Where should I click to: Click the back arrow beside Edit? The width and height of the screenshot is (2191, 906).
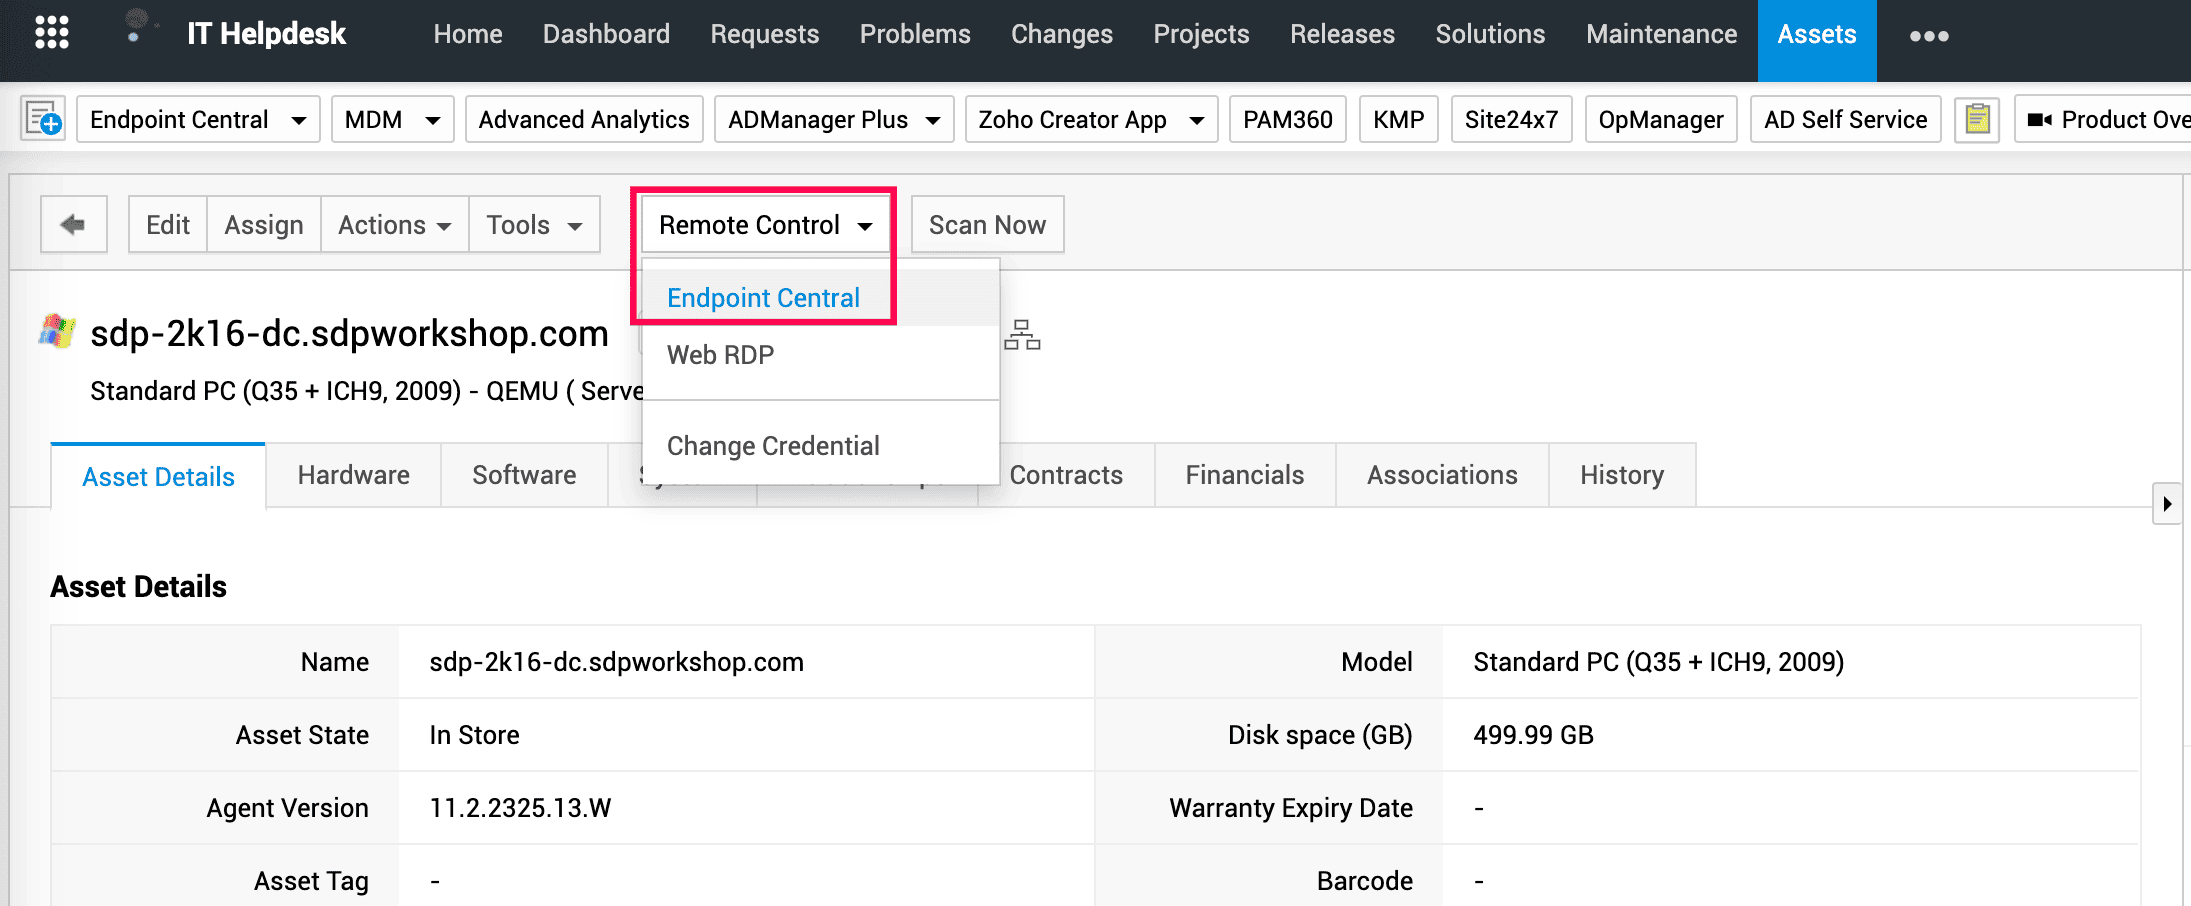click(73, 224)
